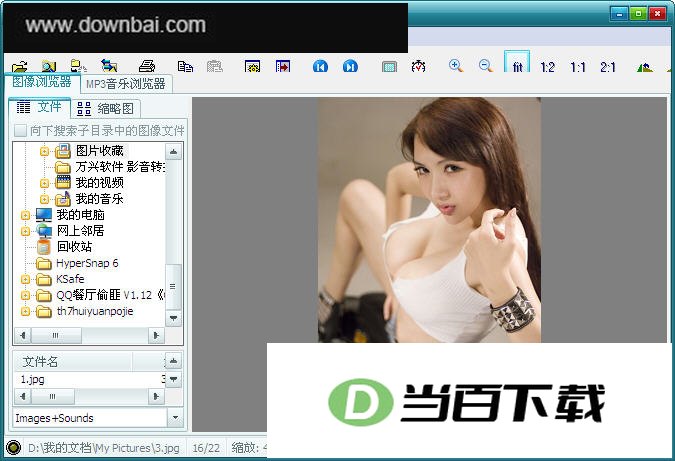
Task: Zoom in with the plus magnifier
Action: 455,66
